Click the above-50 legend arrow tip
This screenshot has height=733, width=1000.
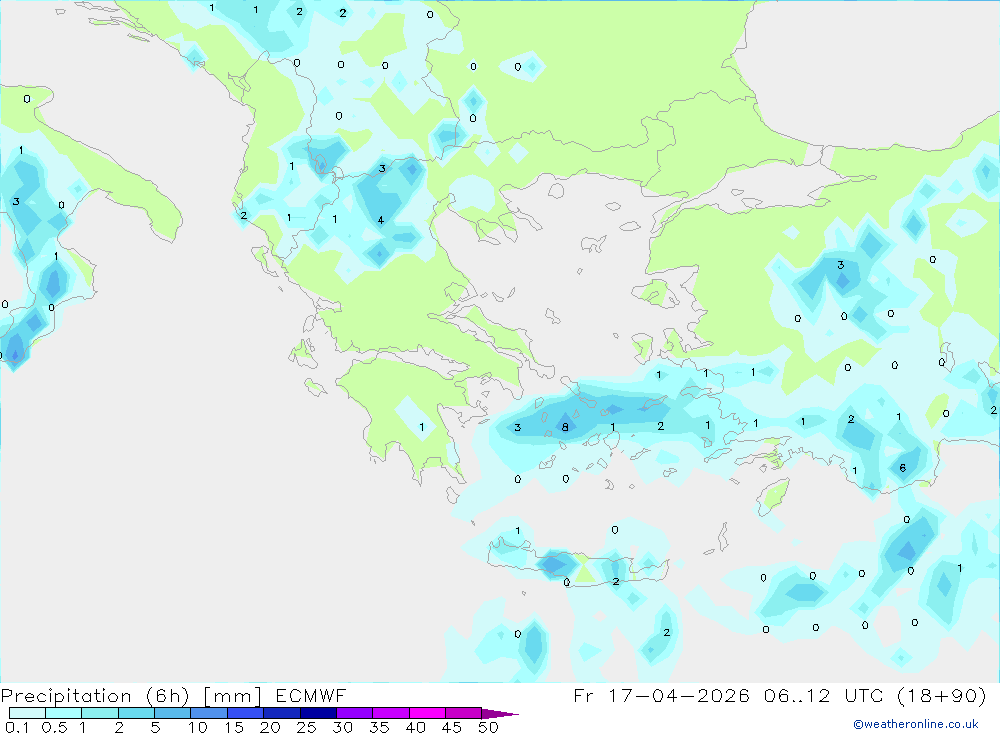click(500, 713)
